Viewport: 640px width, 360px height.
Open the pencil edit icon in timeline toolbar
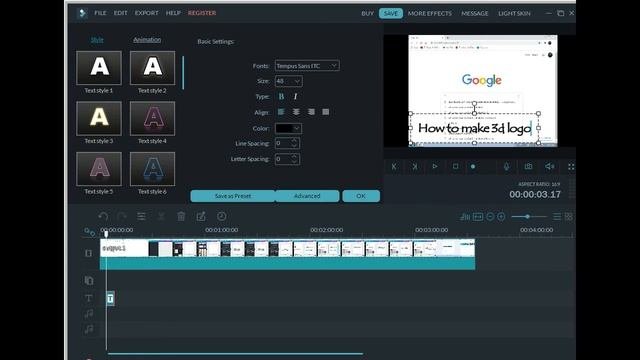pos(201,216)
